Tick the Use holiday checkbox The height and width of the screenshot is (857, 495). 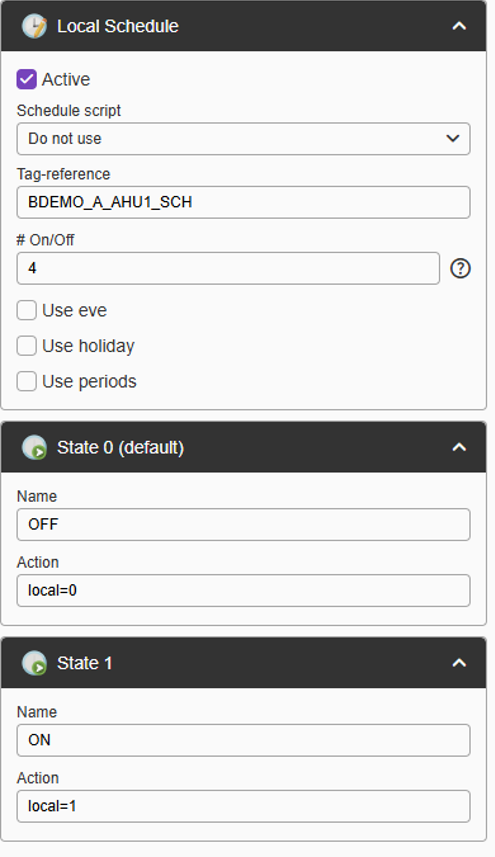click(26, 346)
